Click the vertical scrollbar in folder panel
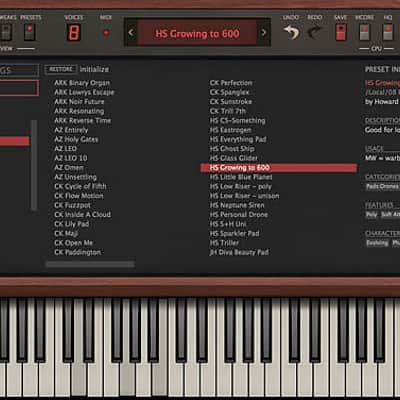 click(x=34, y=165)
